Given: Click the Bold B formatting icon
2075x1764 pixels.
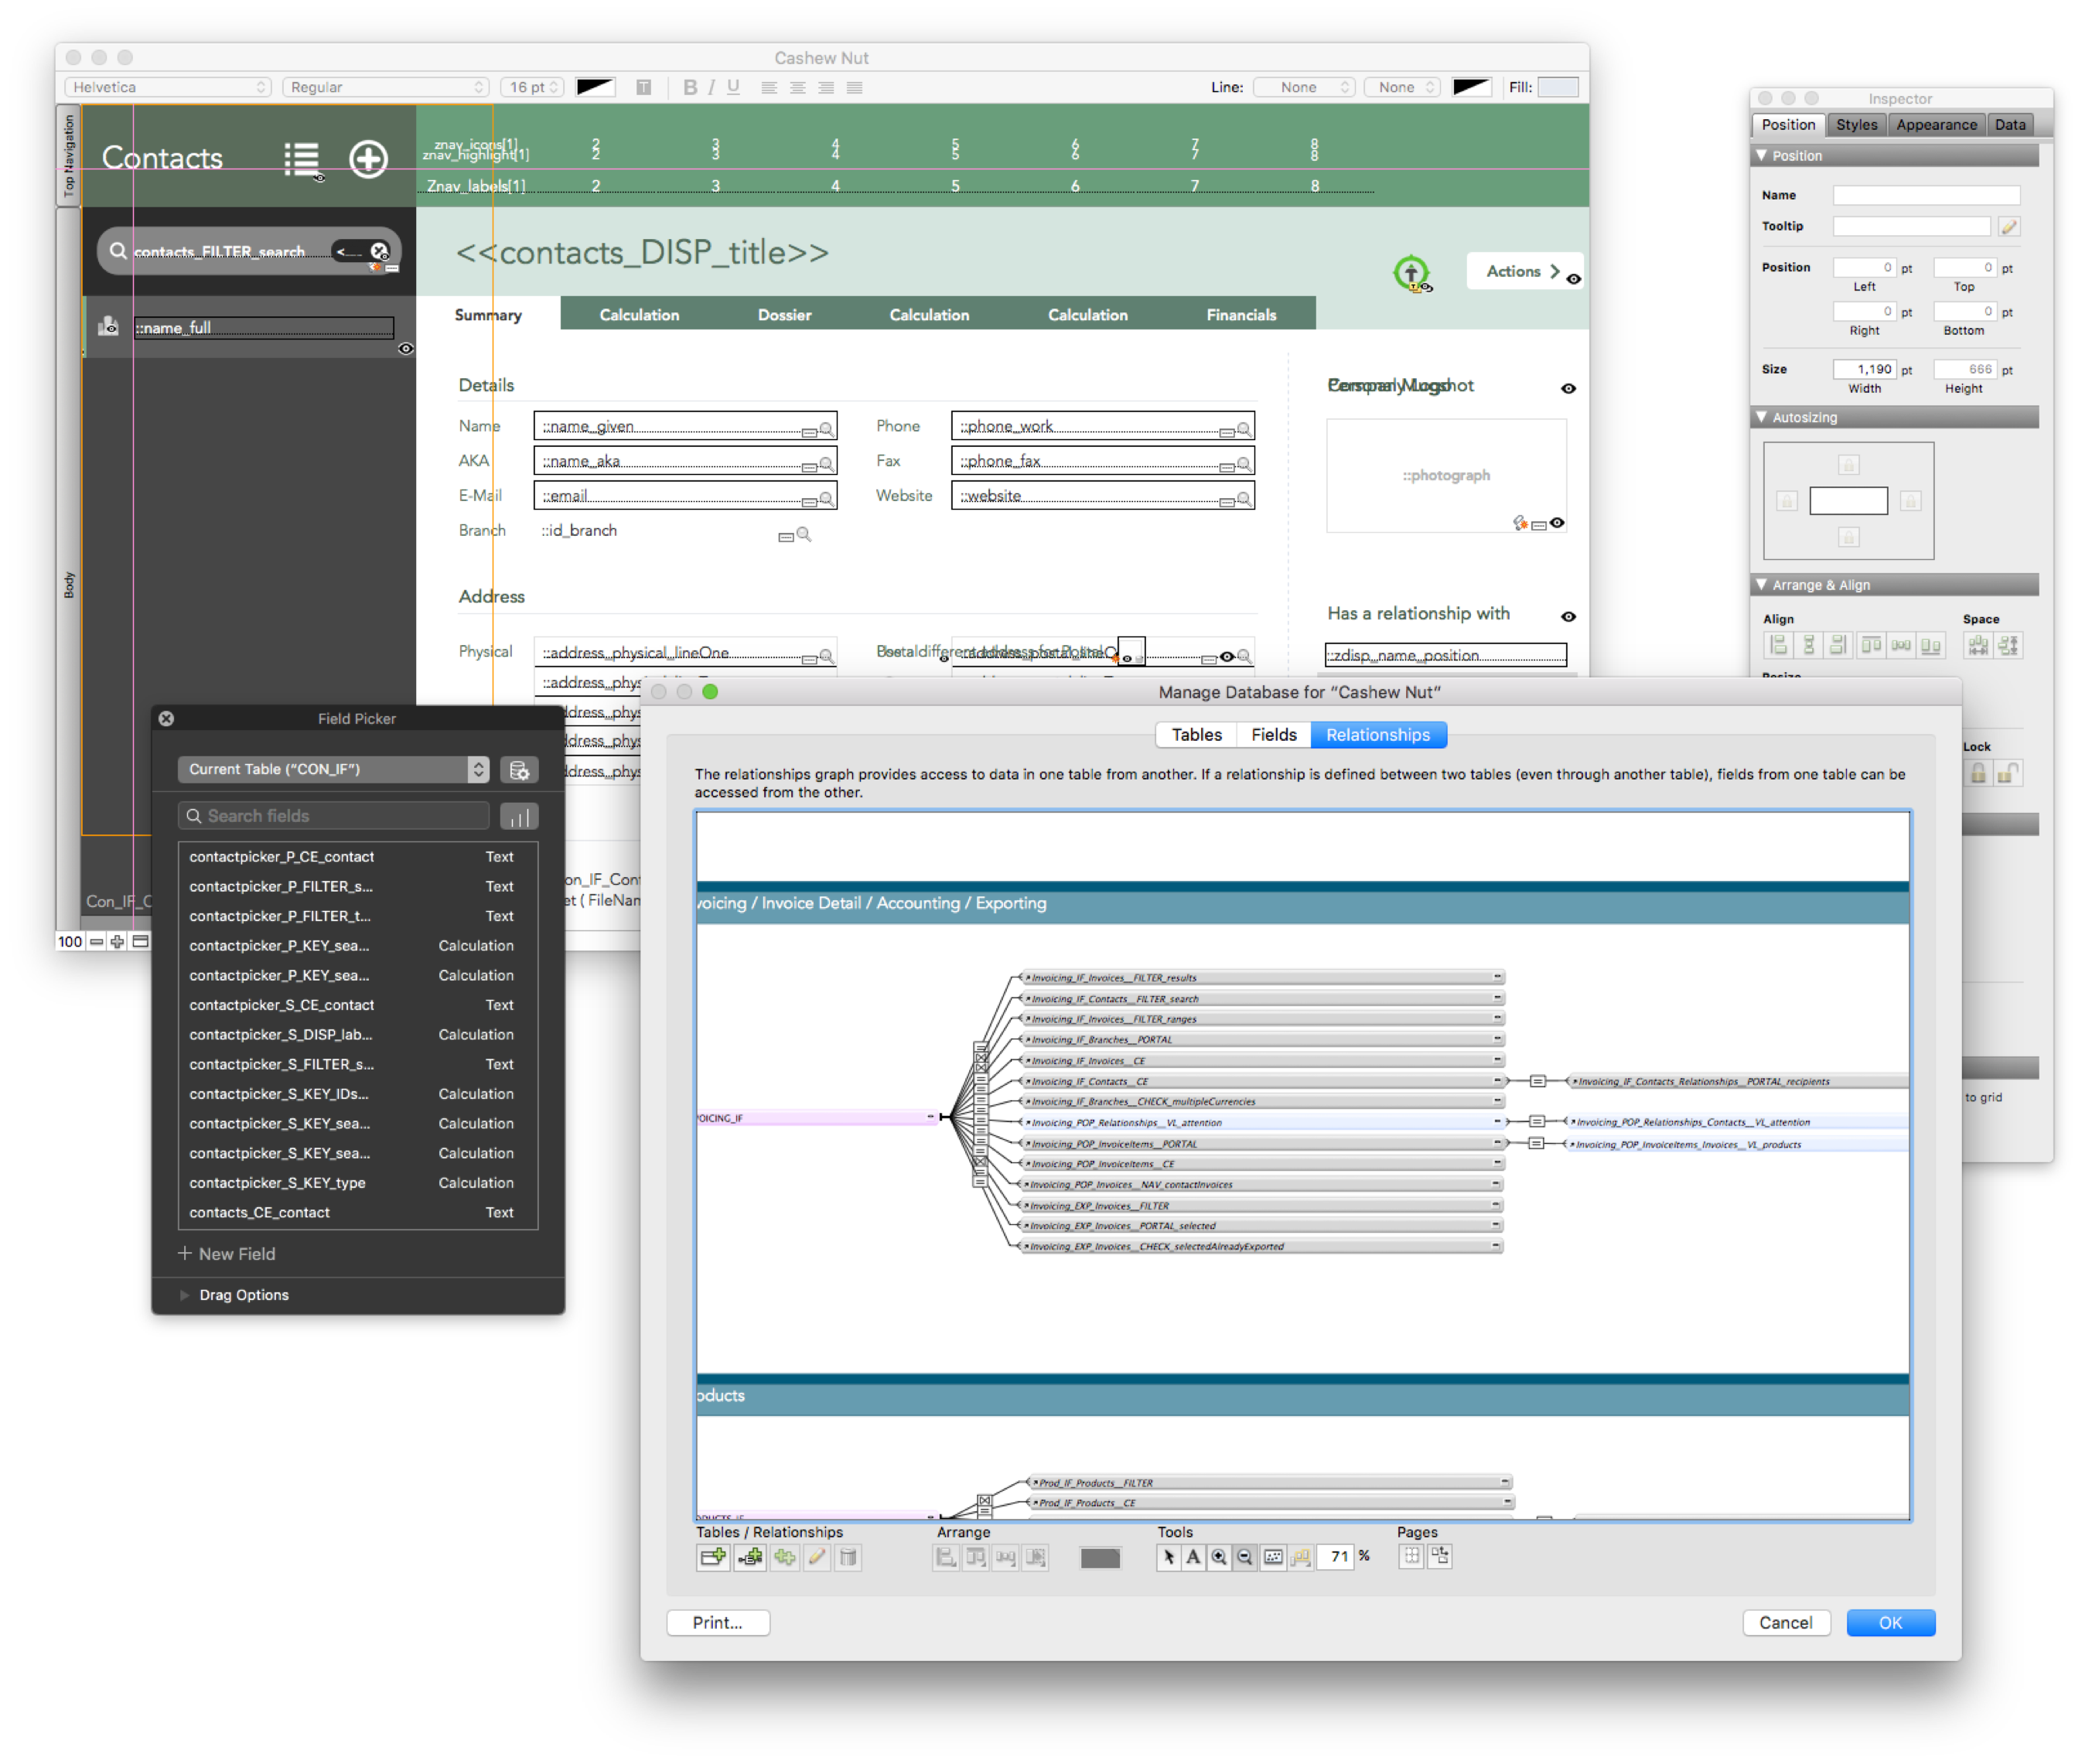Looking at the screenshot, I should tap(689, 87).
